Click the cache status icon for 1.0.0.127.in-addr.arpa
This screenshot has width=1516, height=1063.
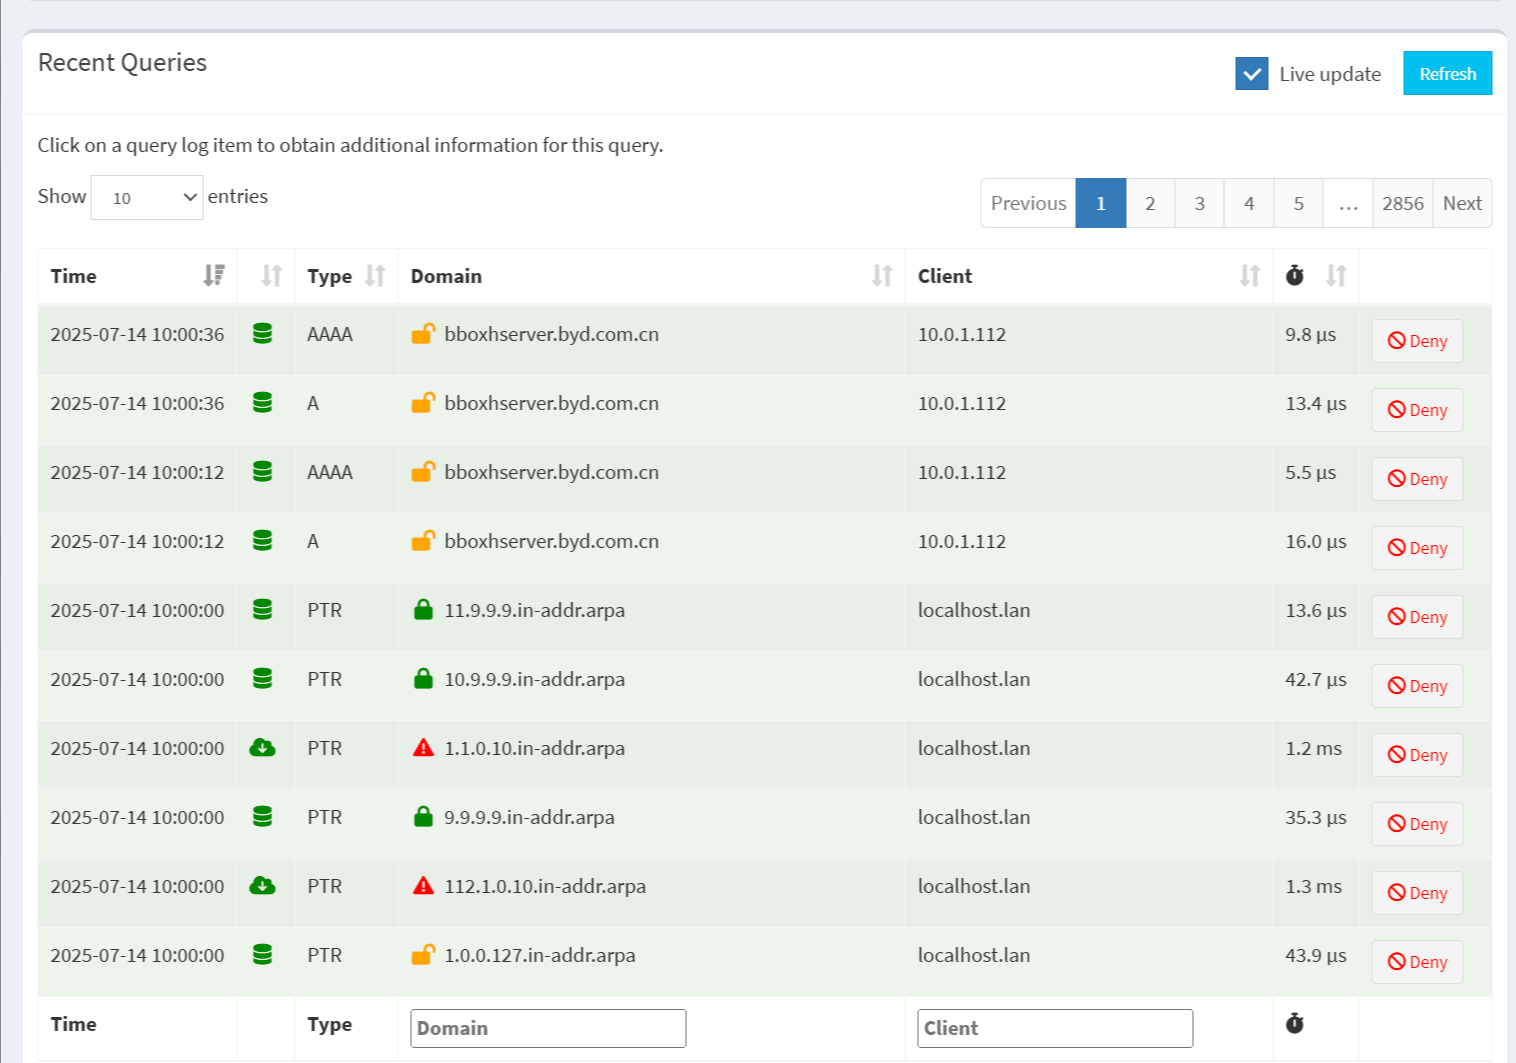pyautogui.click(x=262, y=954)
